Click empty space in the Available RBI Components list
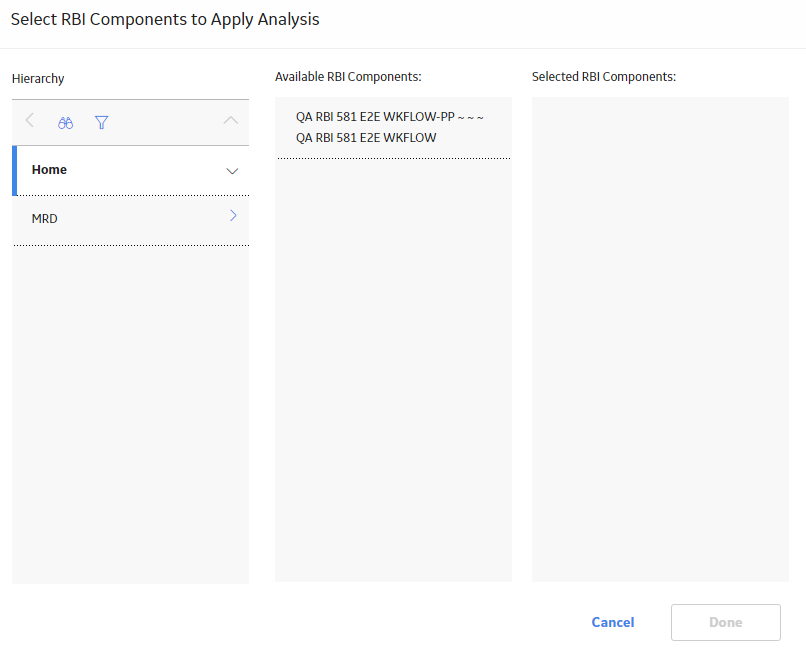This screenshot has height=670, width=806. [x=393, y=370]
